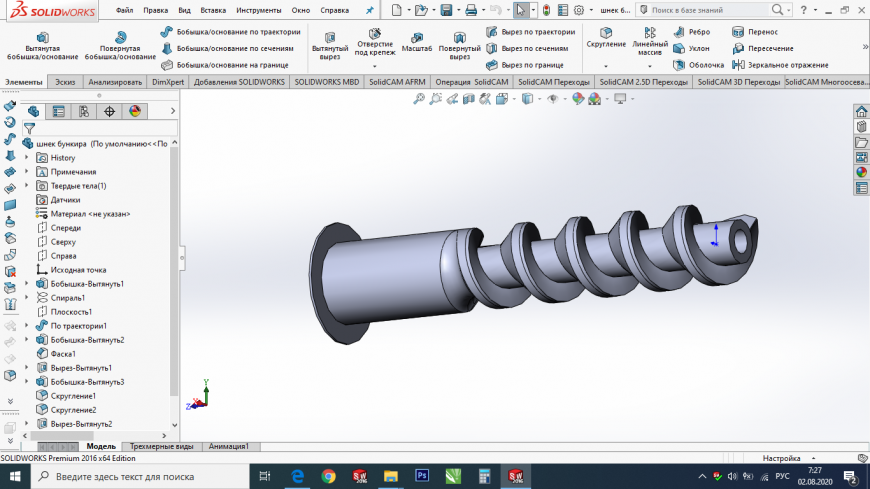
Task: Click the Повернутая бобышка/основание tool
Action: click(x=119, y=45)
